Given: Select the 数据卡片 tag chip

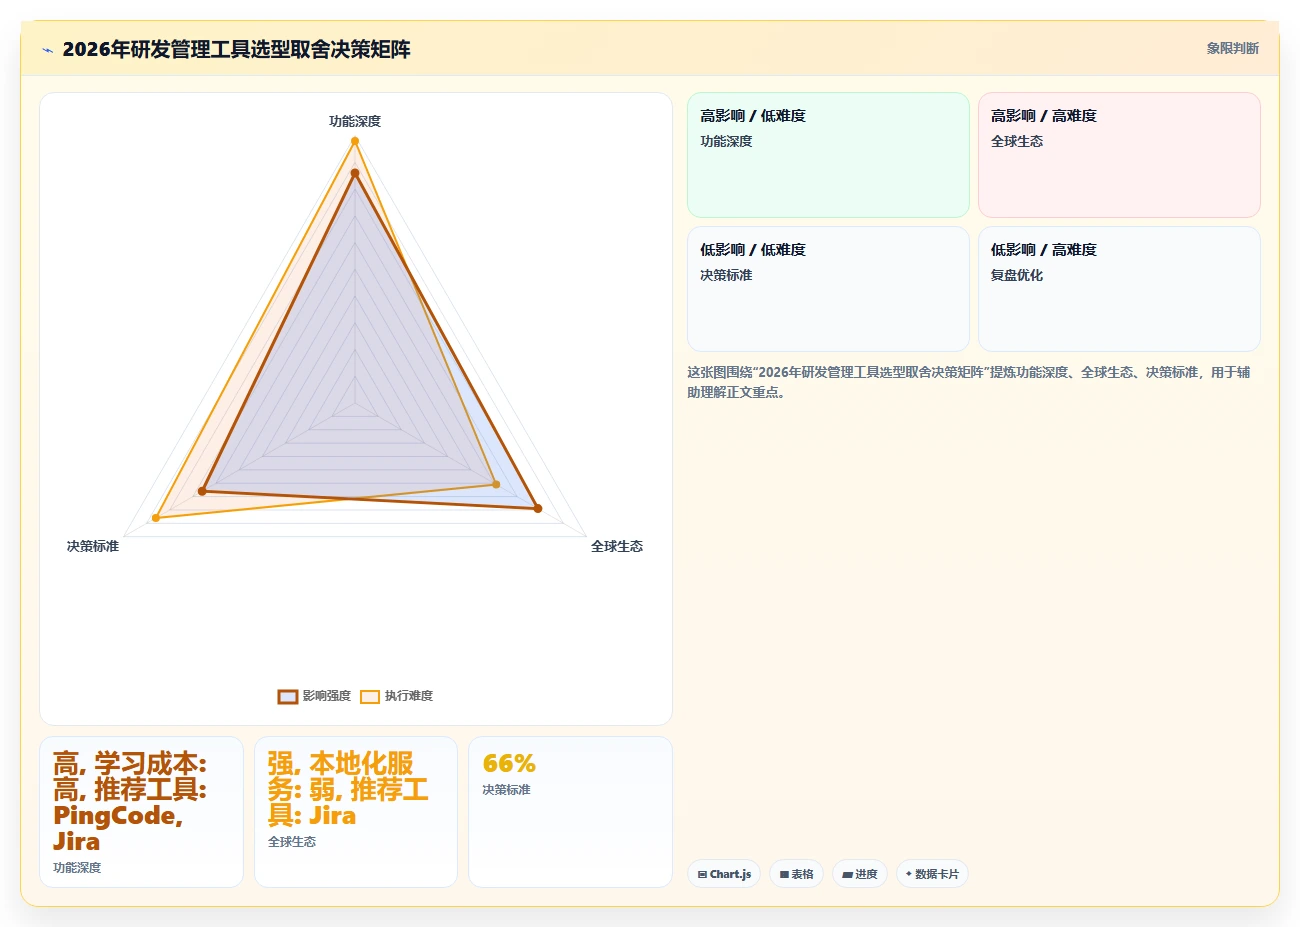Looking at the screenshot, I should point(932,874).
